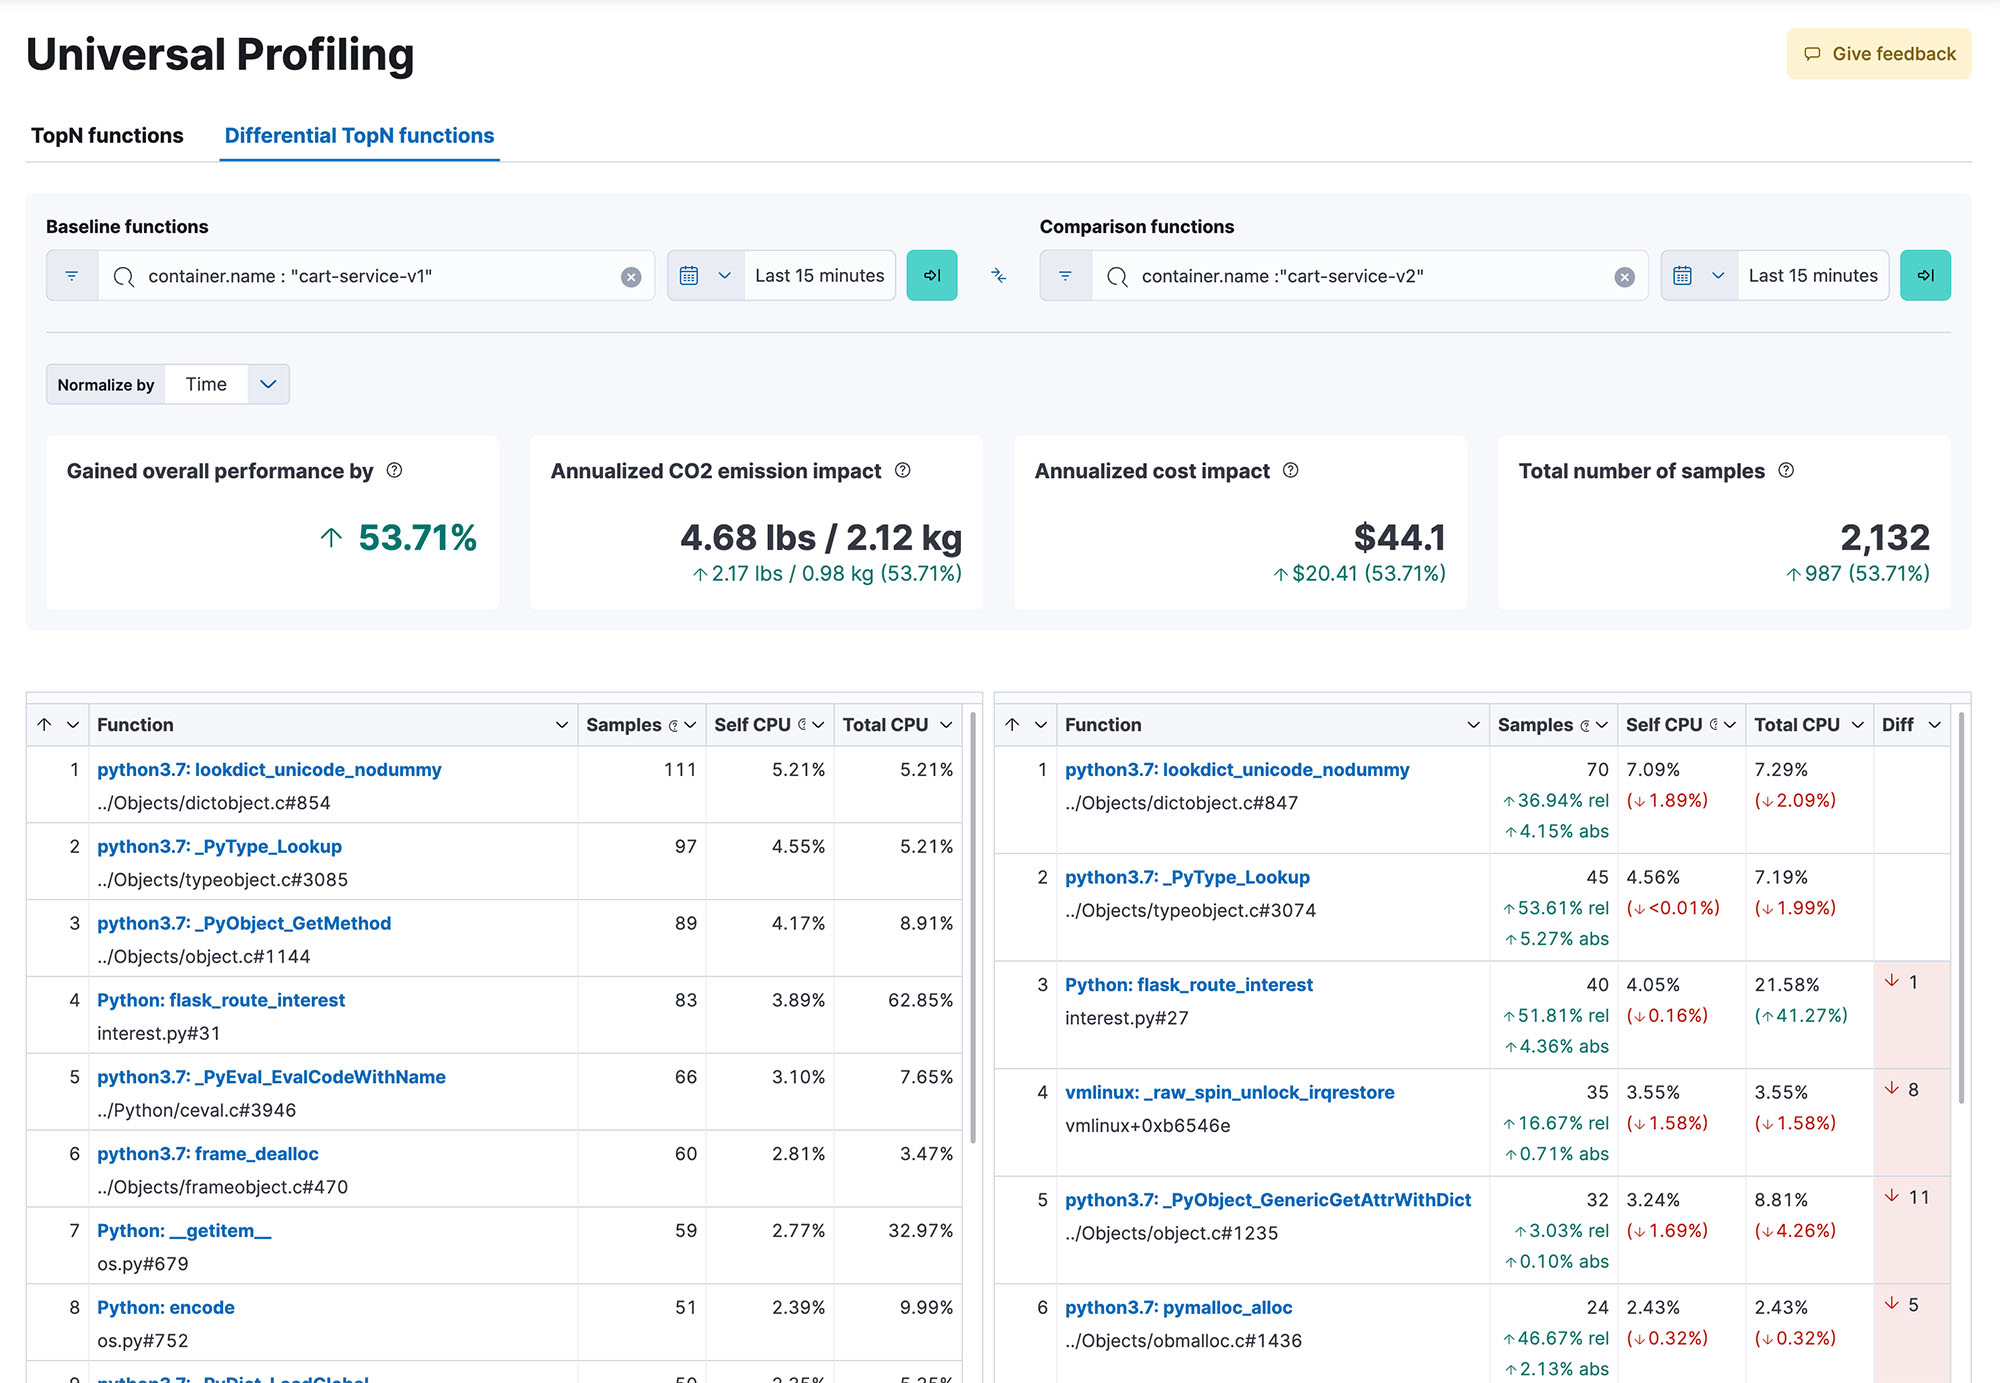This screenshot has width=2000, height=1383.
Task: Click the baseline container.name query field
Action: (377, 276)
